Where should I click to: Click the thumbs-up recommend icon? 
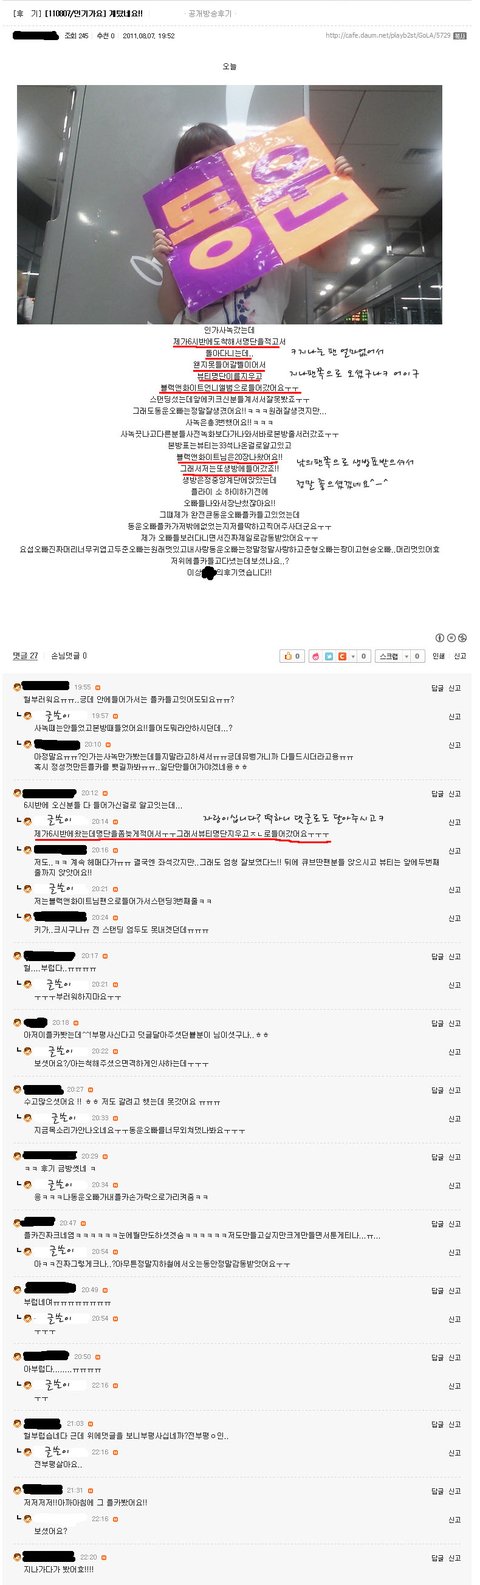288,656
